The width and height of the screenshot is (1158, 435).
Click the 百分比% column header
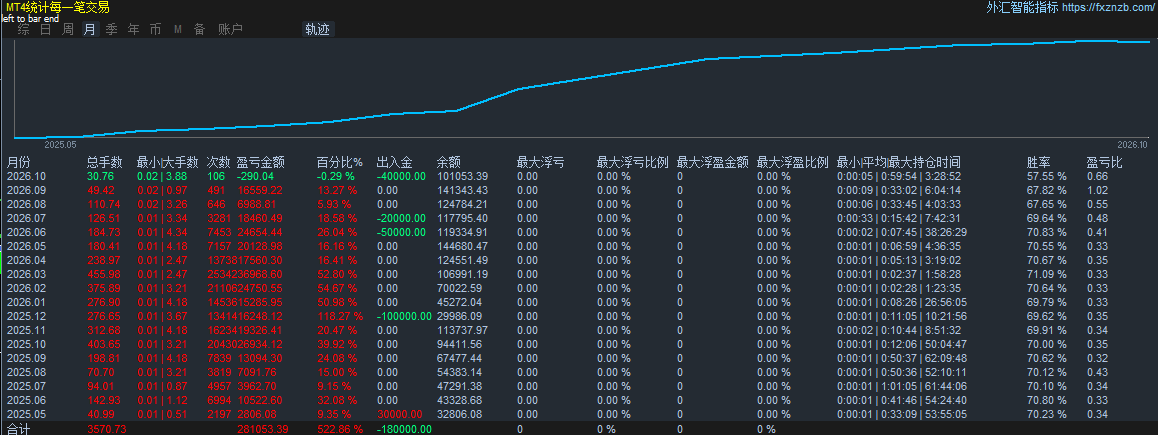340,162
